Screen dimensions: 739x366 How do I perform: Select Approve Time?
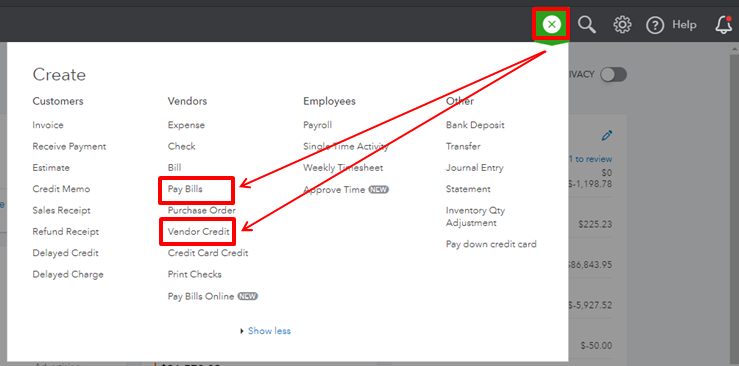(334, 189)
